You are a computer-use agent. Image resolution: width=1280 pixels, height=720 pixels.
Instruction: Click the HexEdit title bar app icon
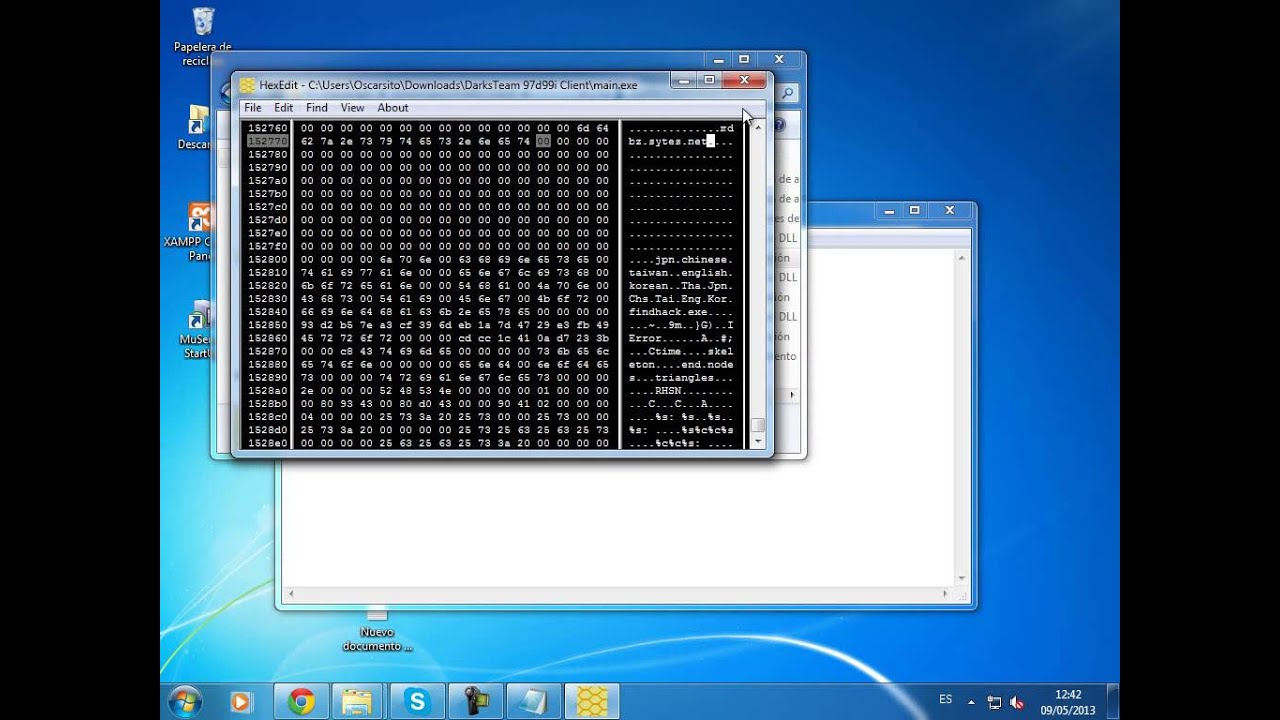point(247,85)
